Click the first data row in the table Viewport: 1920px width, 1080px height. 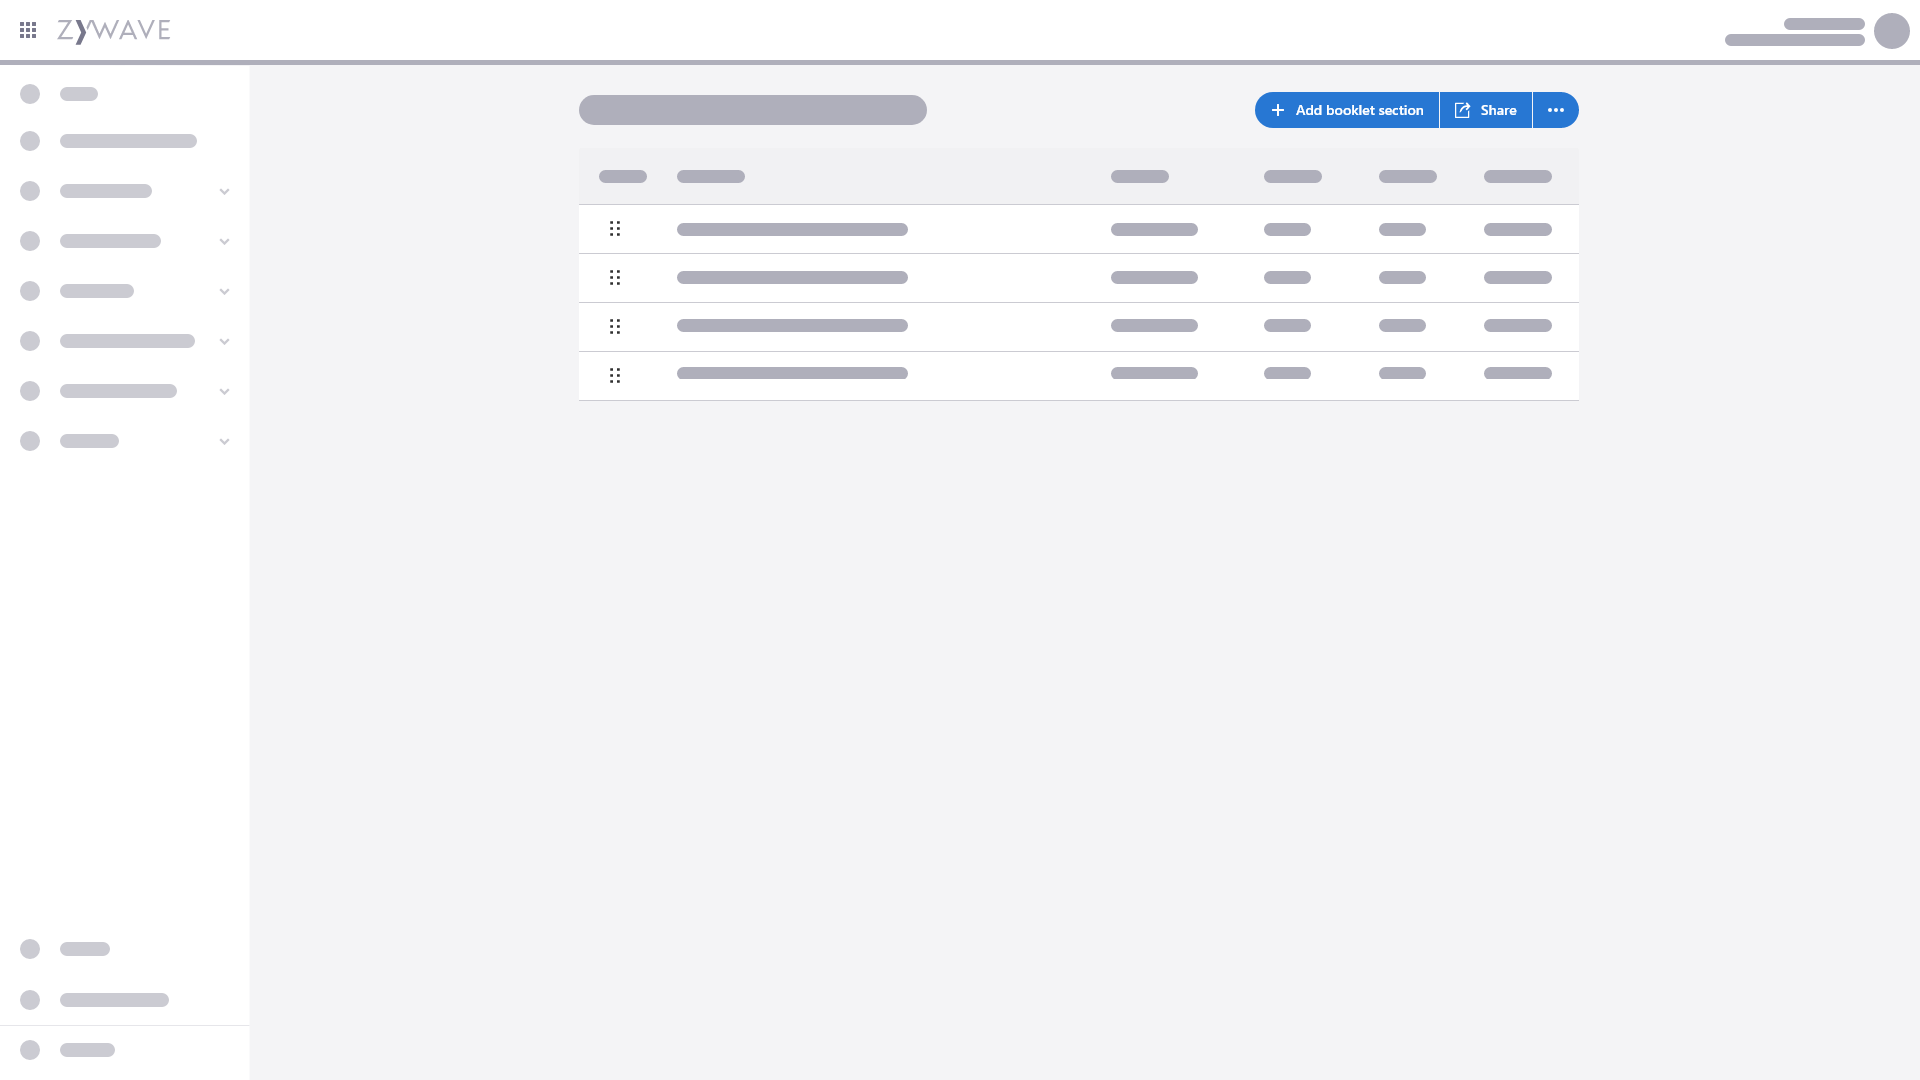pos(1079,228)
